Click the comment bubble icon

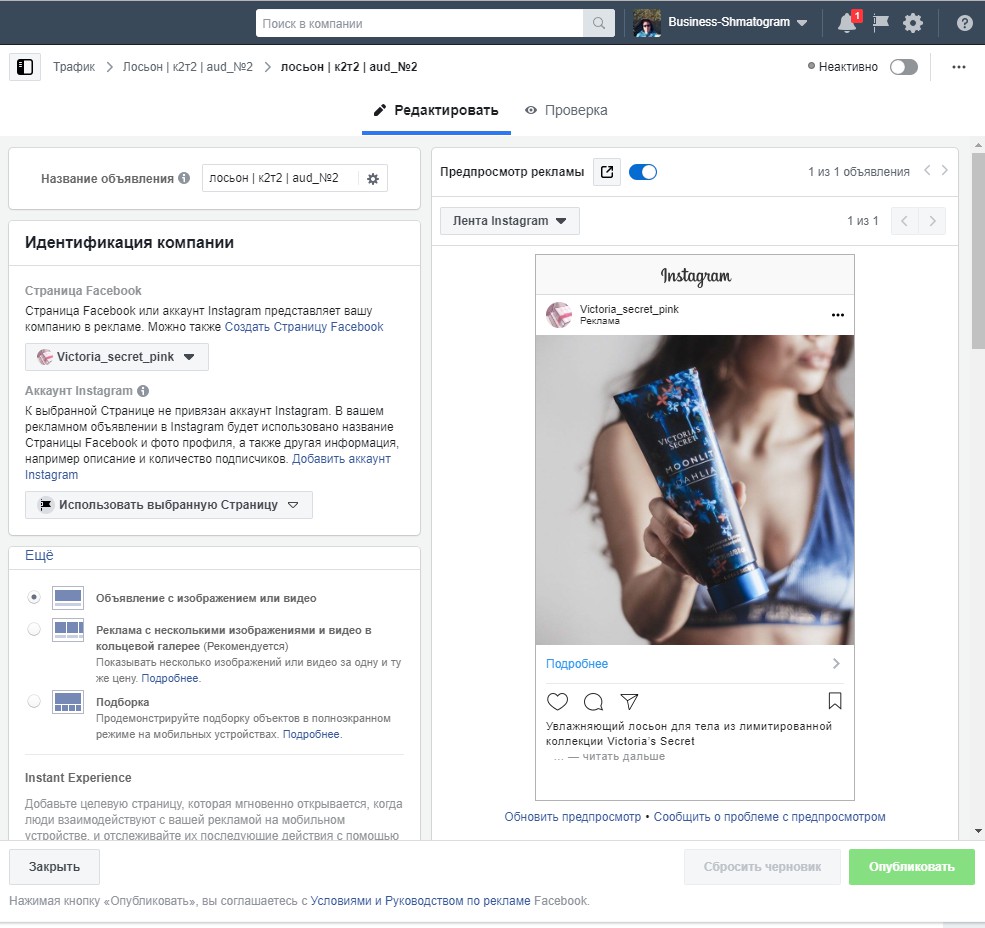pos(593,701)
